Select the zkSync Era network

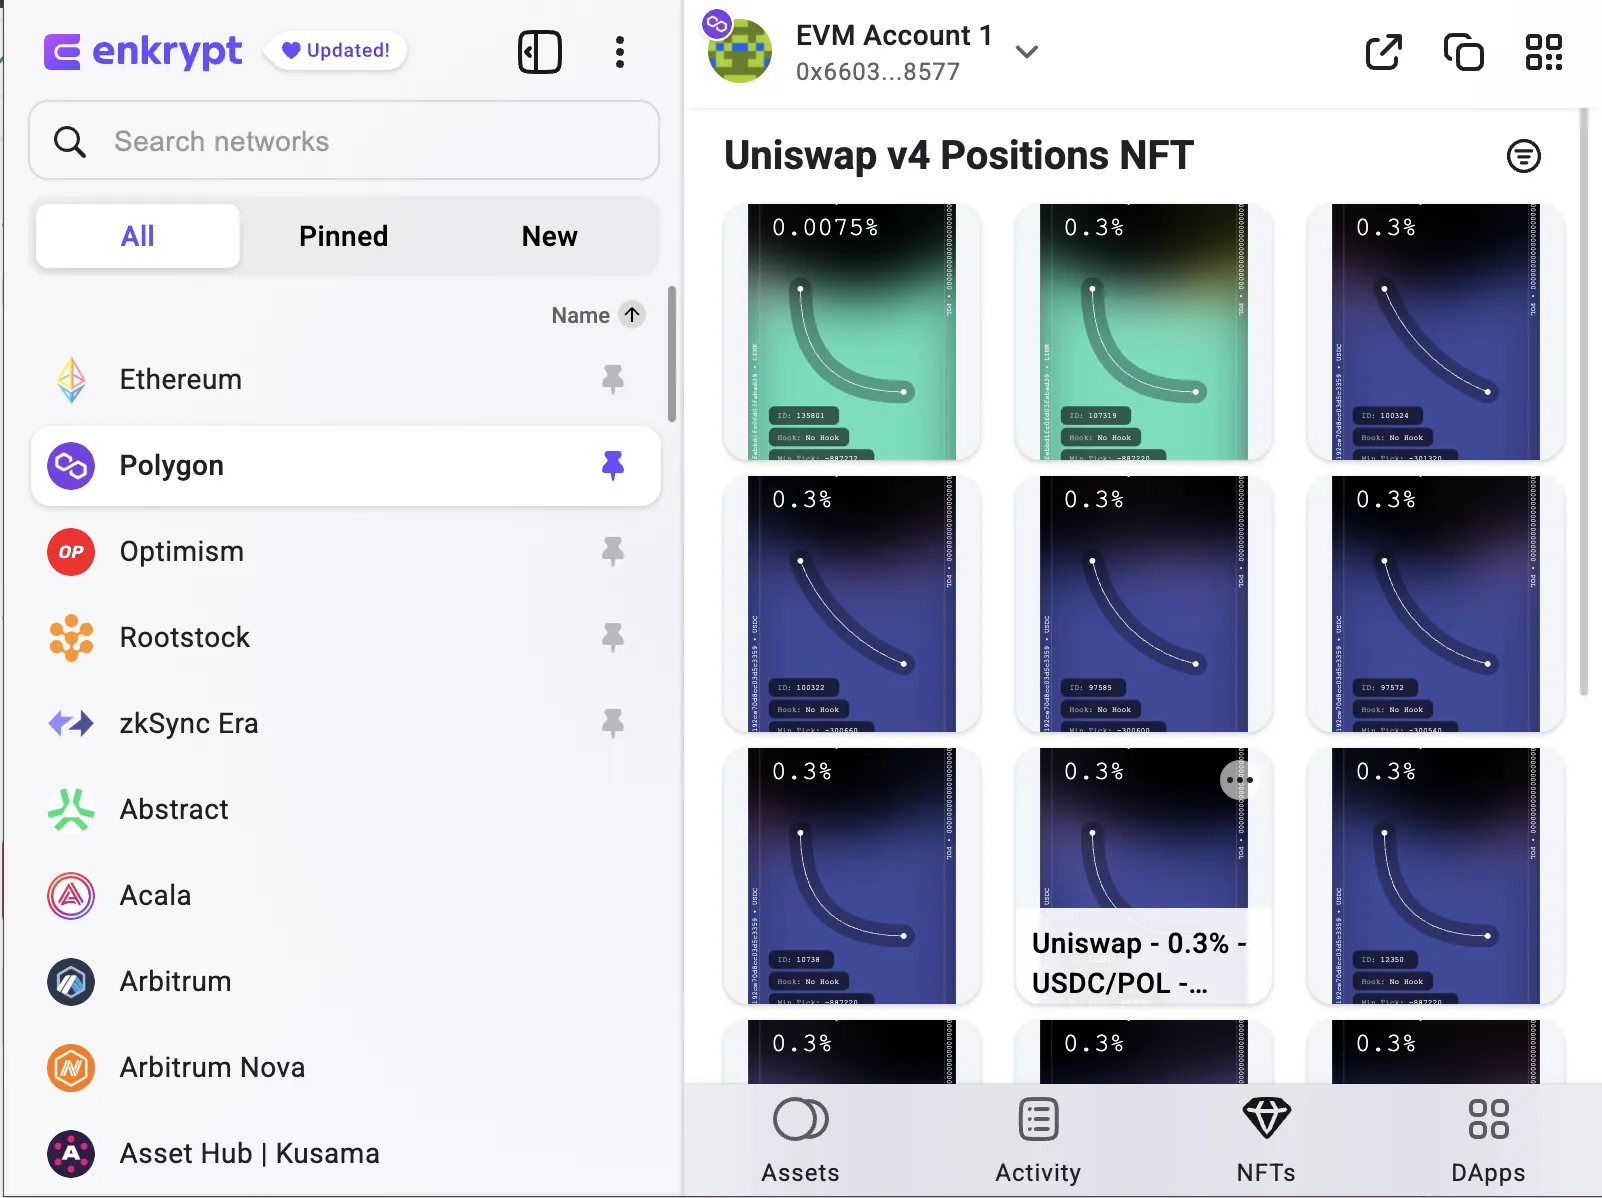pyautogui.click(x=346, y=724)
